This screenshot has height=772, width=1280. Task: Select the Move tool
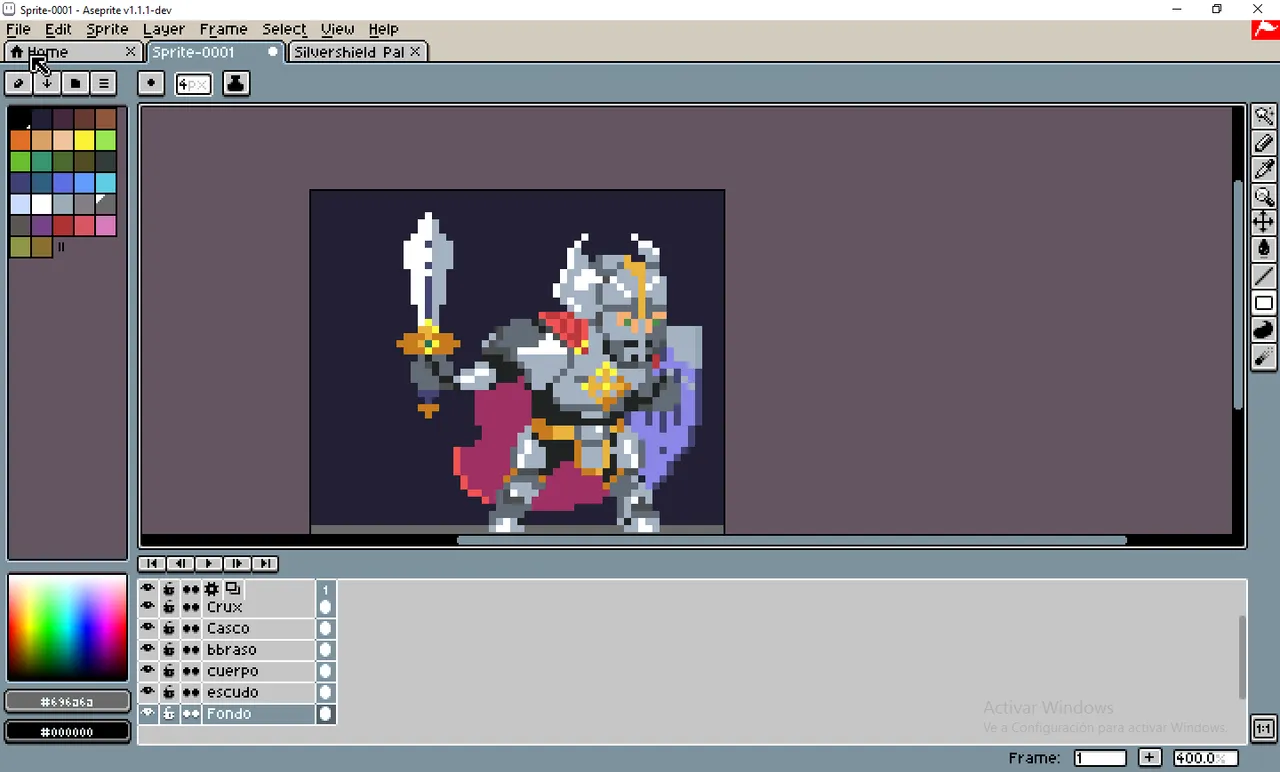[x=1264, y=222]
